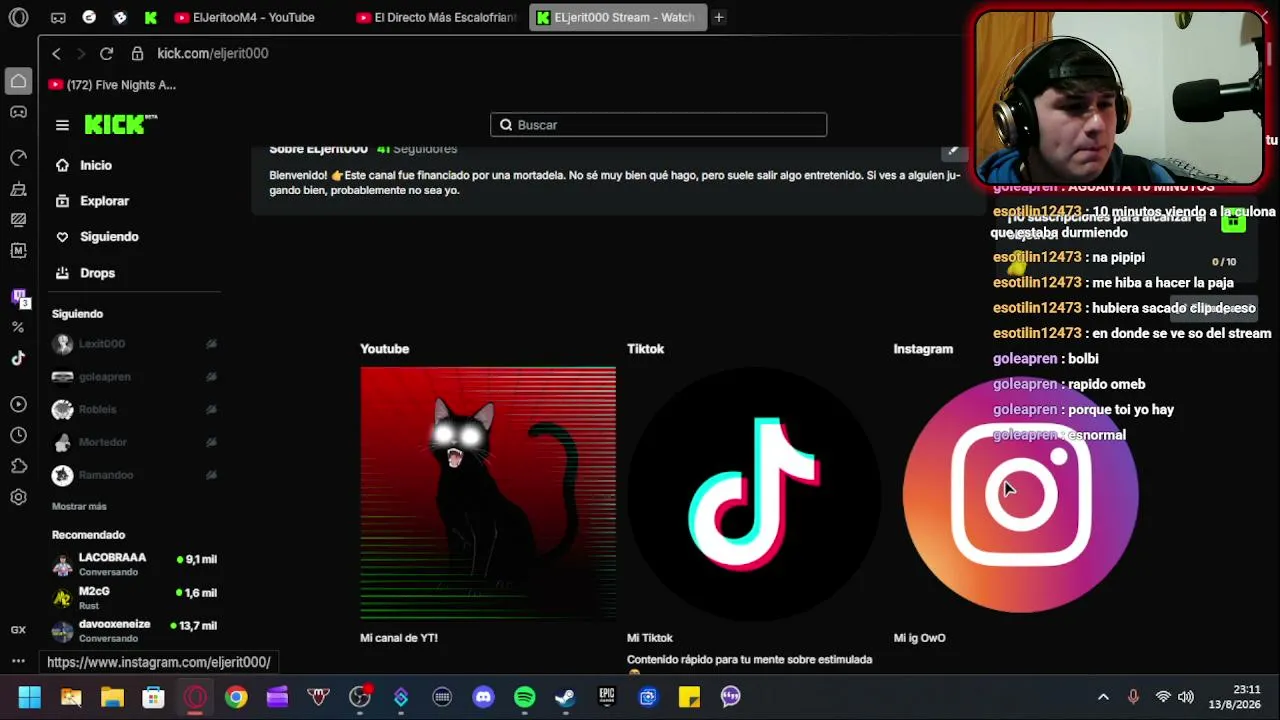1280x720 pixels.
Task: Click the Mi ig OwO caption
Action: (919, 638)
